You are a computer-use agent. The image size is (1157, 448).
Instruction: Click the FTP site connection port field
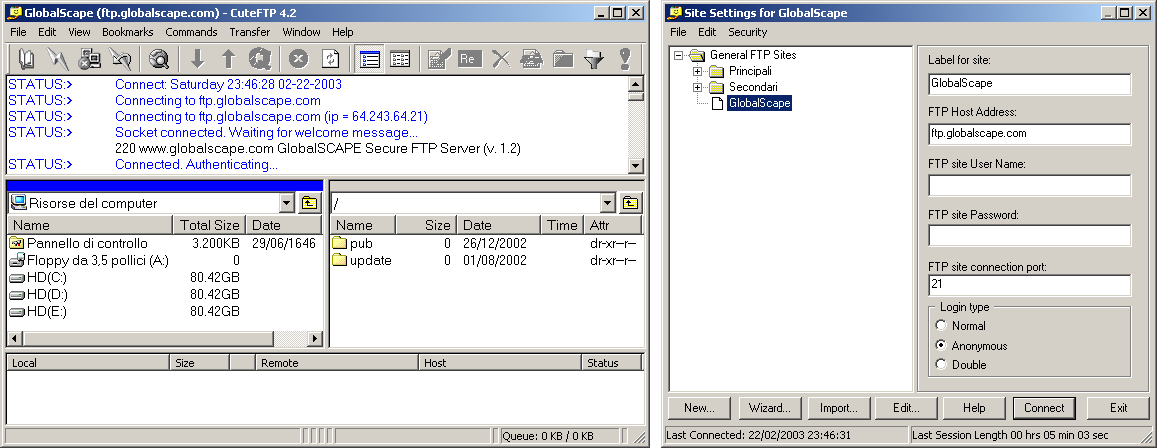pos(1029,285)
